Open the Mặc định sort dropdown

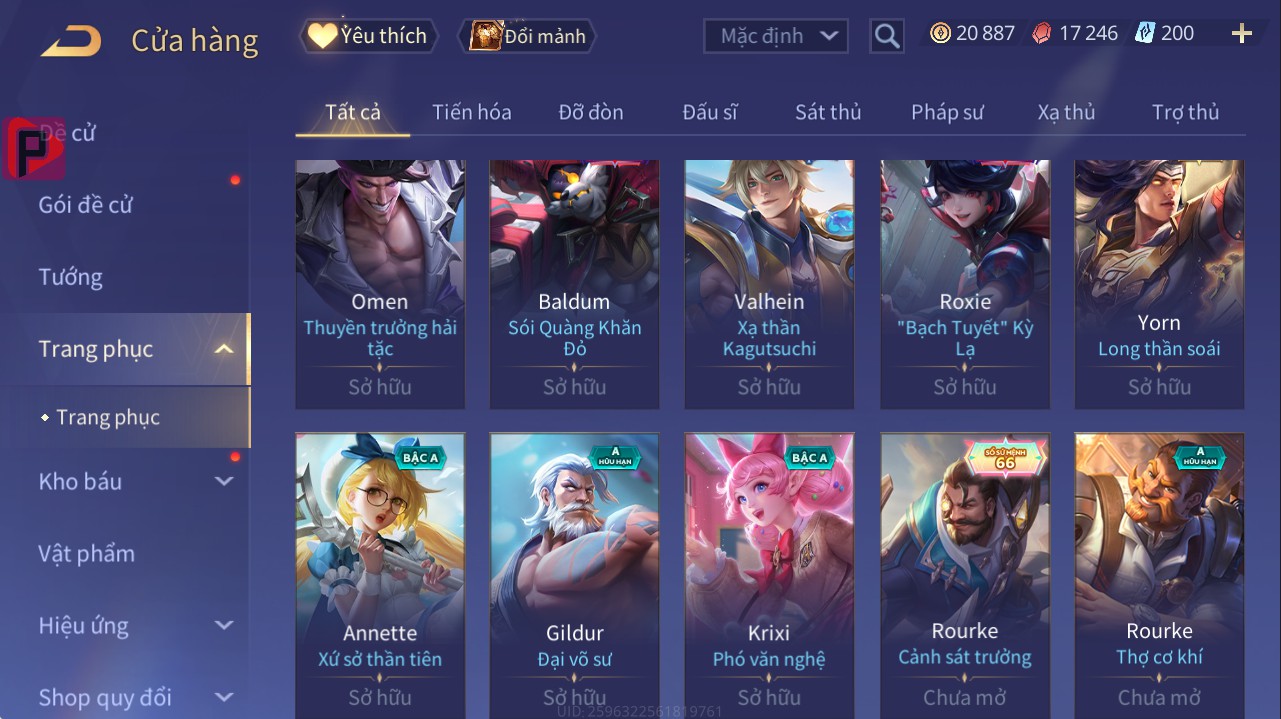(x=776, y=36)
